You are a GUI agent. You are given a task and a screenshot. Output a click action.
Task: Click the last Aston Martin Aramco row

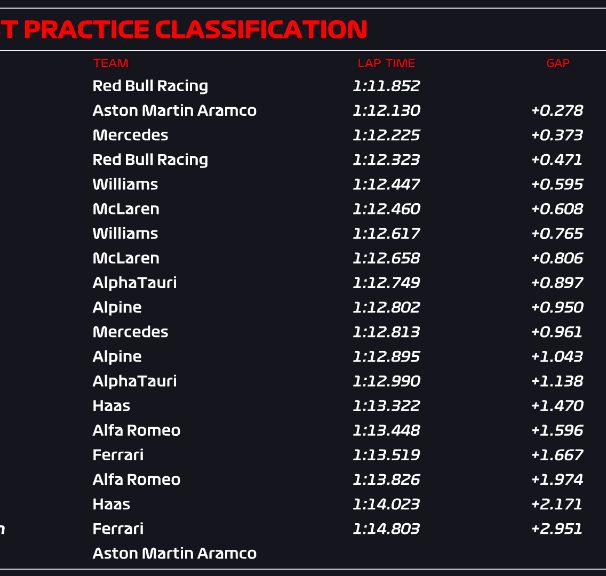pyautogui.click(x=303, y=553)
